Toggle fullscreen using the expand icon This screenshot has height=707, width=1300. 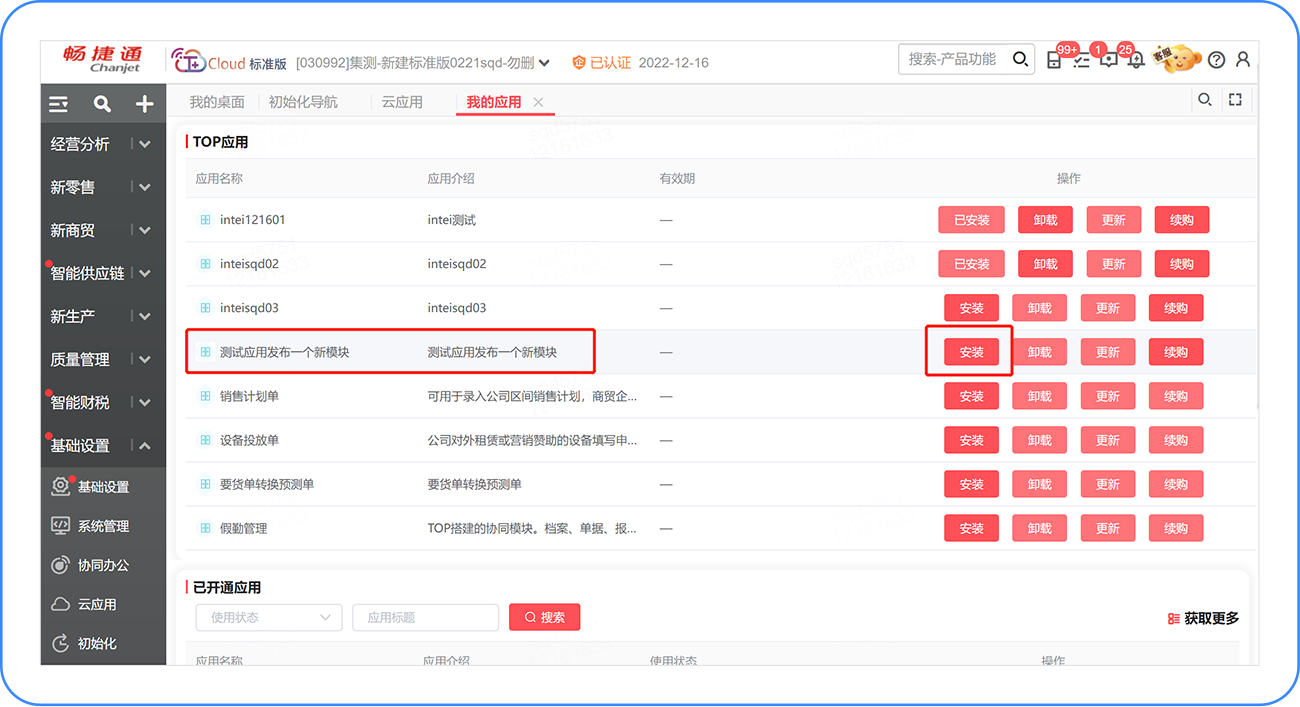click(1235, 99)
